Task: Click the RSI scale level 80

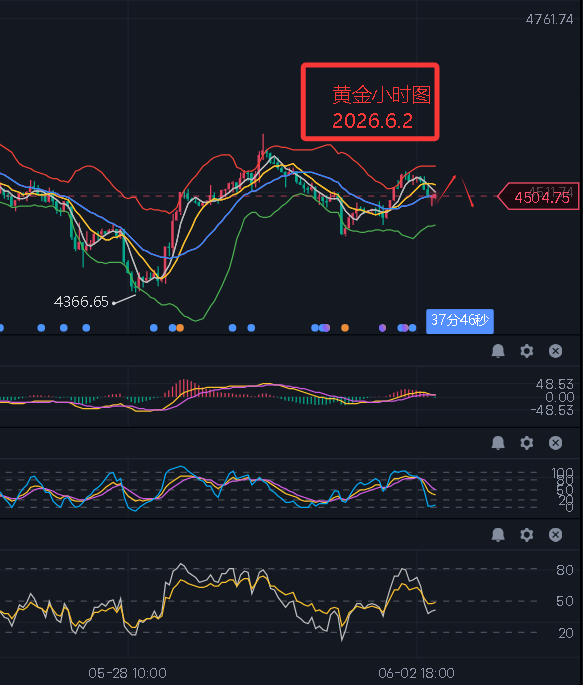Action: 565,570
